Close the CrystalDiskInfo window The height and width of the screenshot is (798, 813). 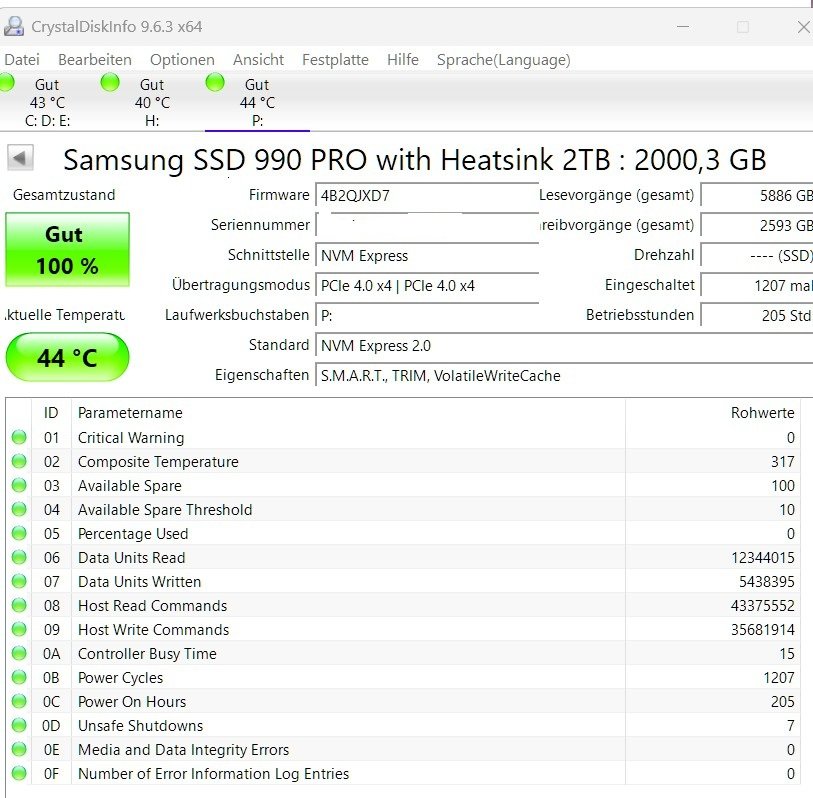[x=803, y=26]
